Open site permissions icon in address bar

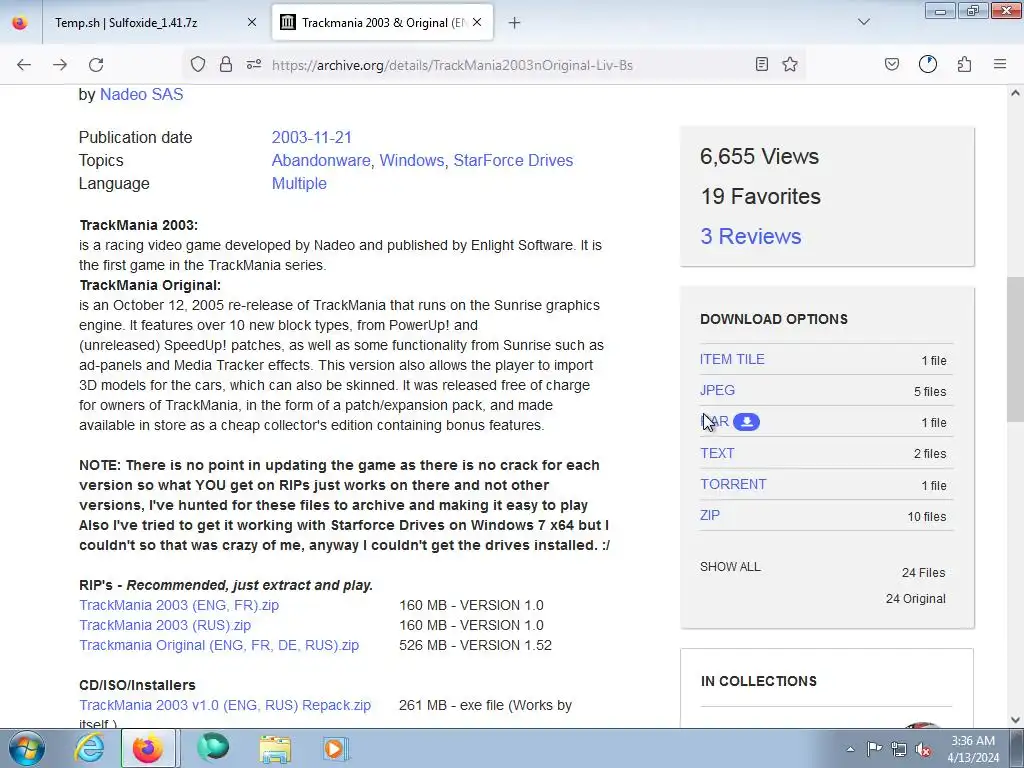(x=254, y=64)
